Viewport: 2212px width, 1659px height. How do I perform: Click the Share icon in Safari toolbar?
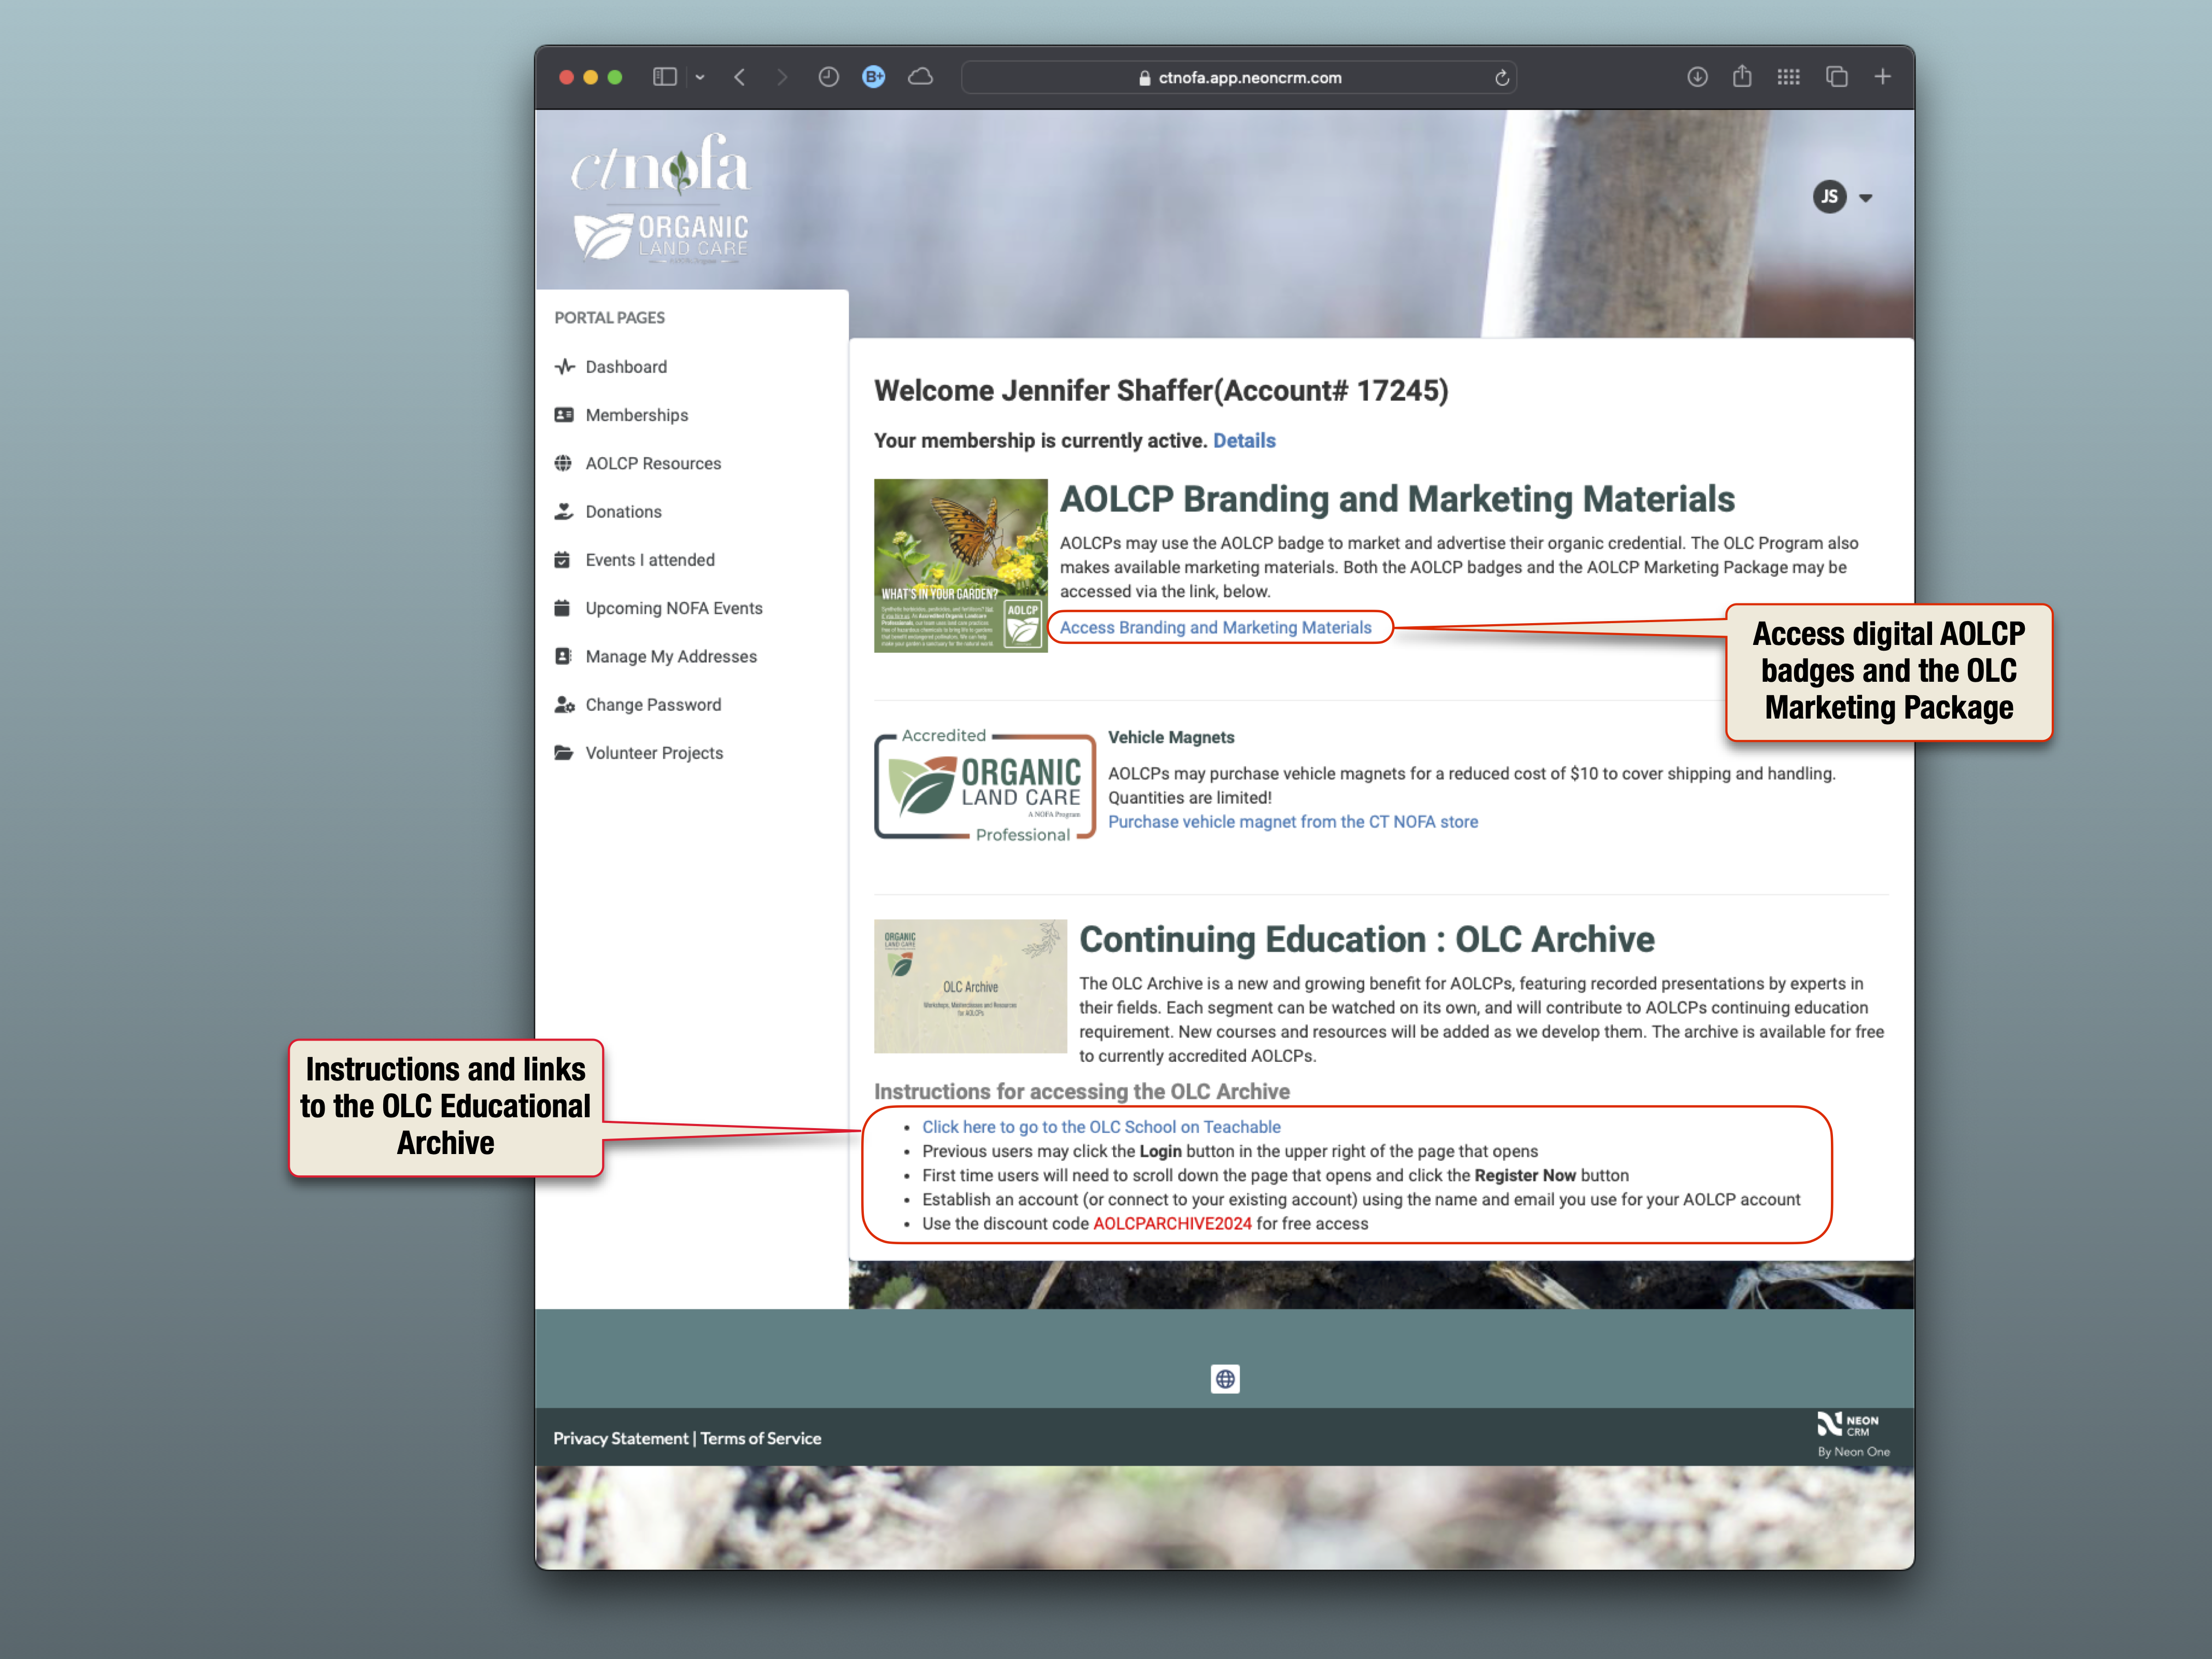pos(1742,76)
